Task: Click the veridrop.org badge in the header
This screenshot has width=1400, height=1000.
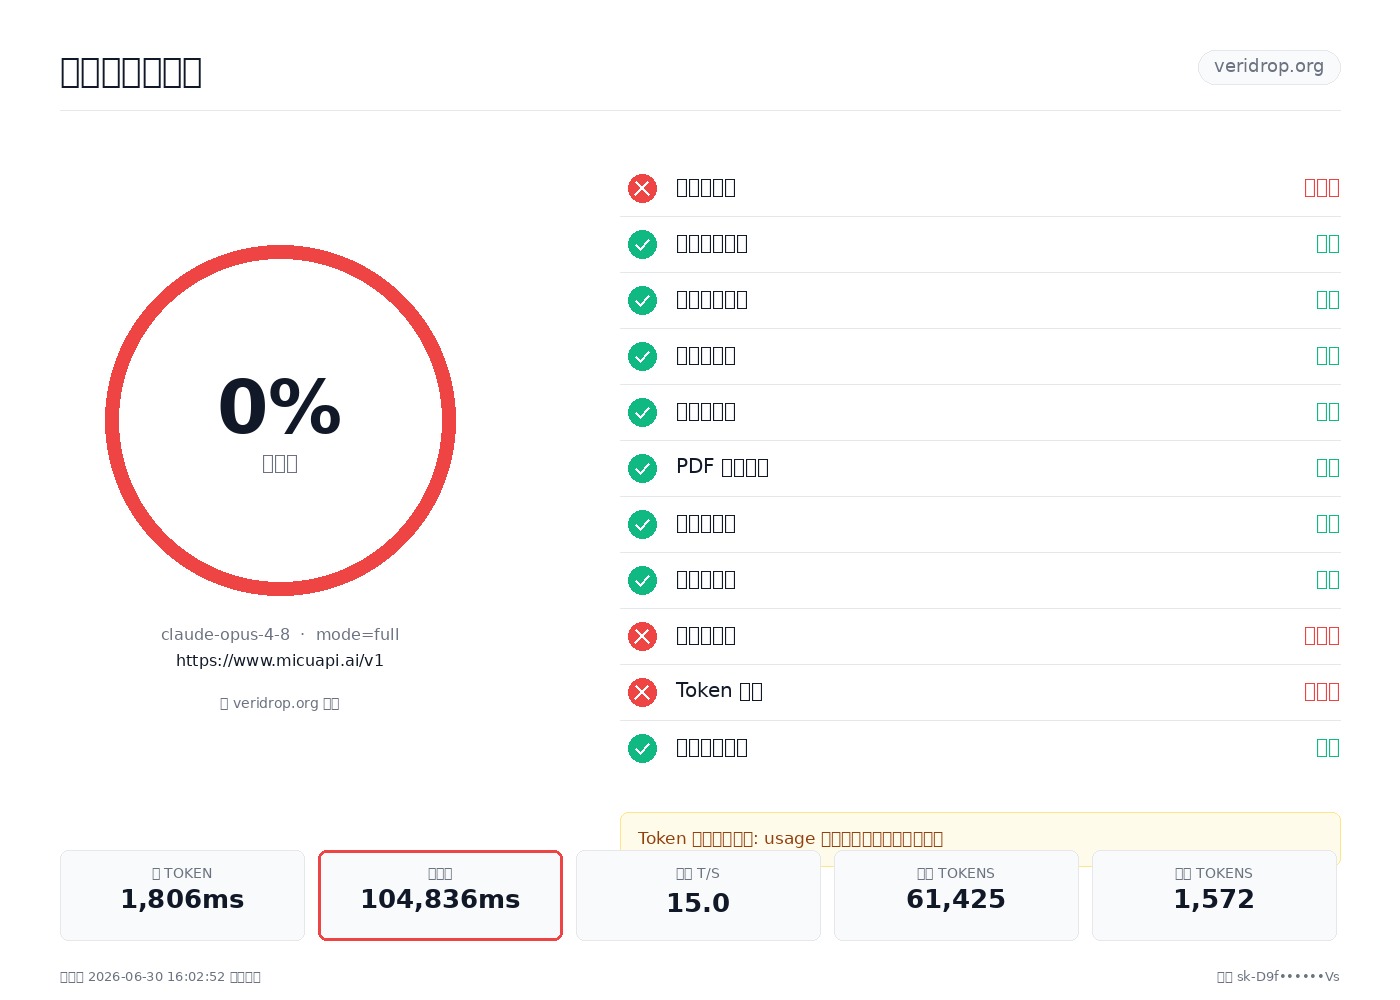Action: point(1269,67)
